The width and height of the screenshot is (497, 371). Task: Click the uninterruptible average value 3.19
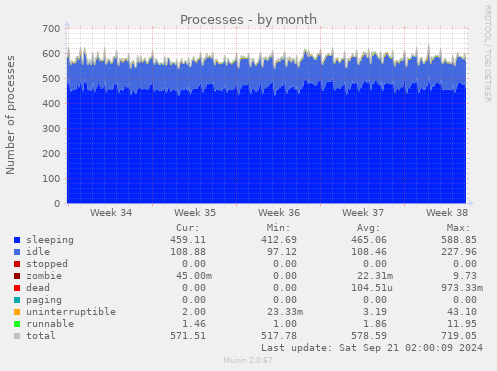375,312
